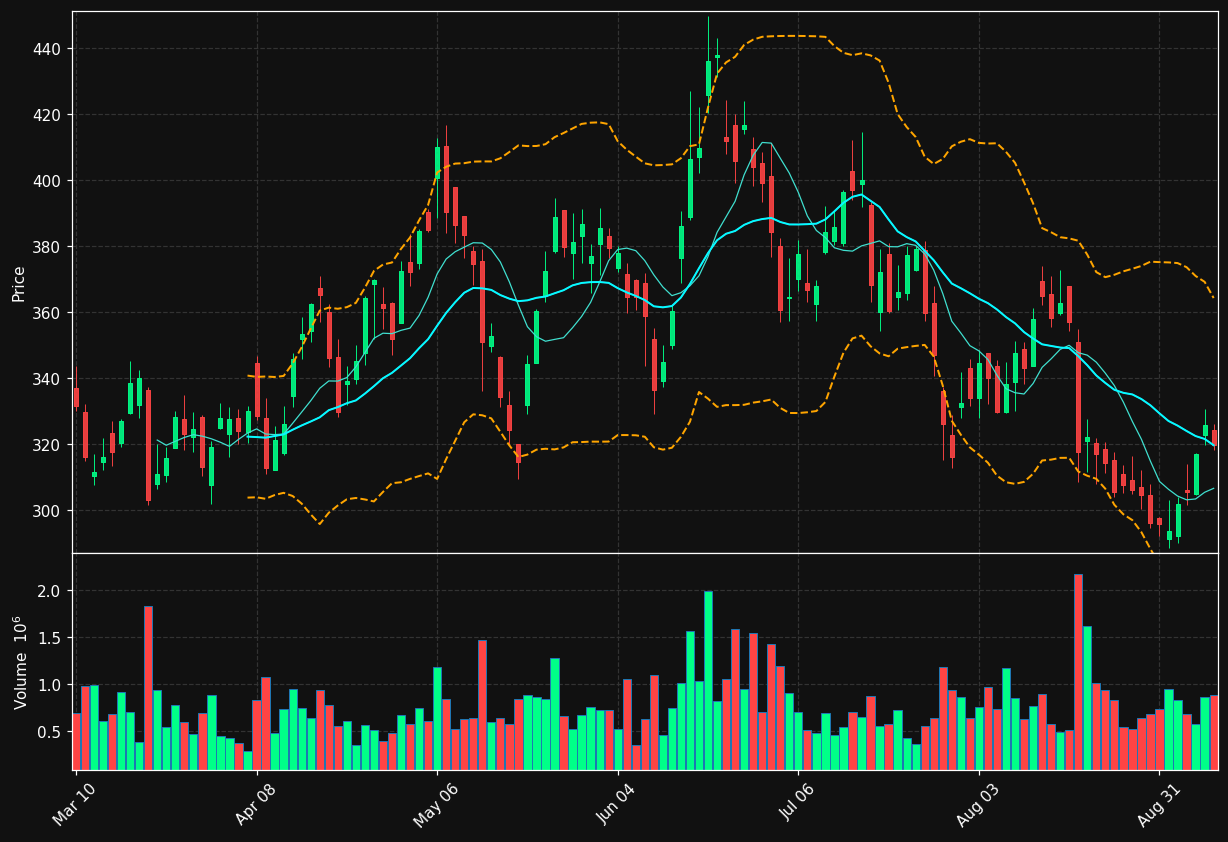Click the 'Aug 31' date label
The image size is (1228, 842).
click(x=1158, y=803)
